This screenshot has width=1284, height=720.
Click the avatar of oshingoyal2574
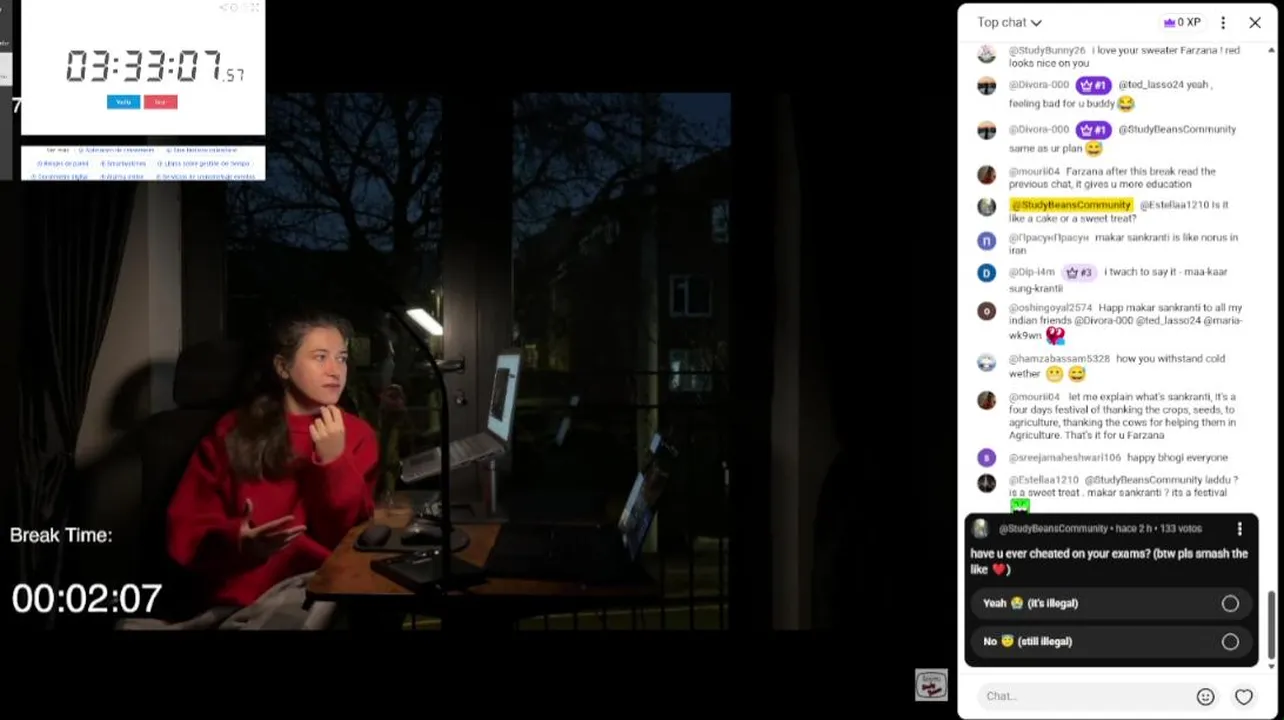[x=986, y=311]
